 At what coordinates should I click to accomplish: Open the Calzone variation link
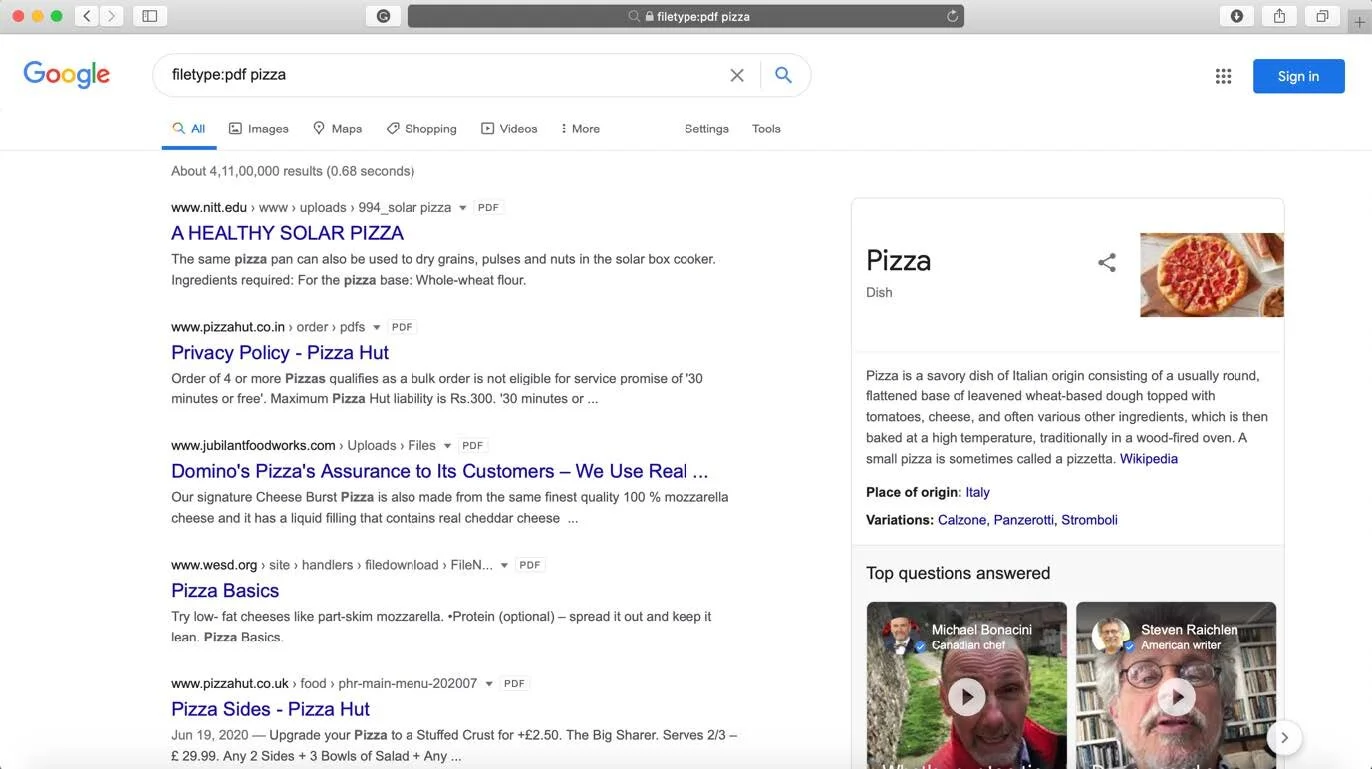962,520
